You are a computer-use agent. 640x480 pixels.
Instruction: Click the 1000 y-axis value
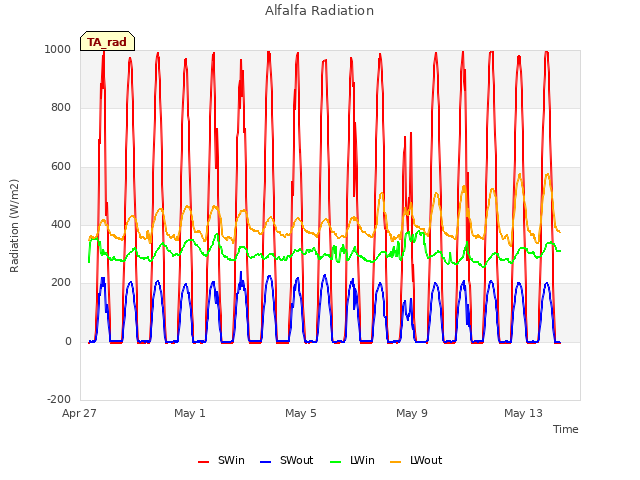click(x=58, y=49)
